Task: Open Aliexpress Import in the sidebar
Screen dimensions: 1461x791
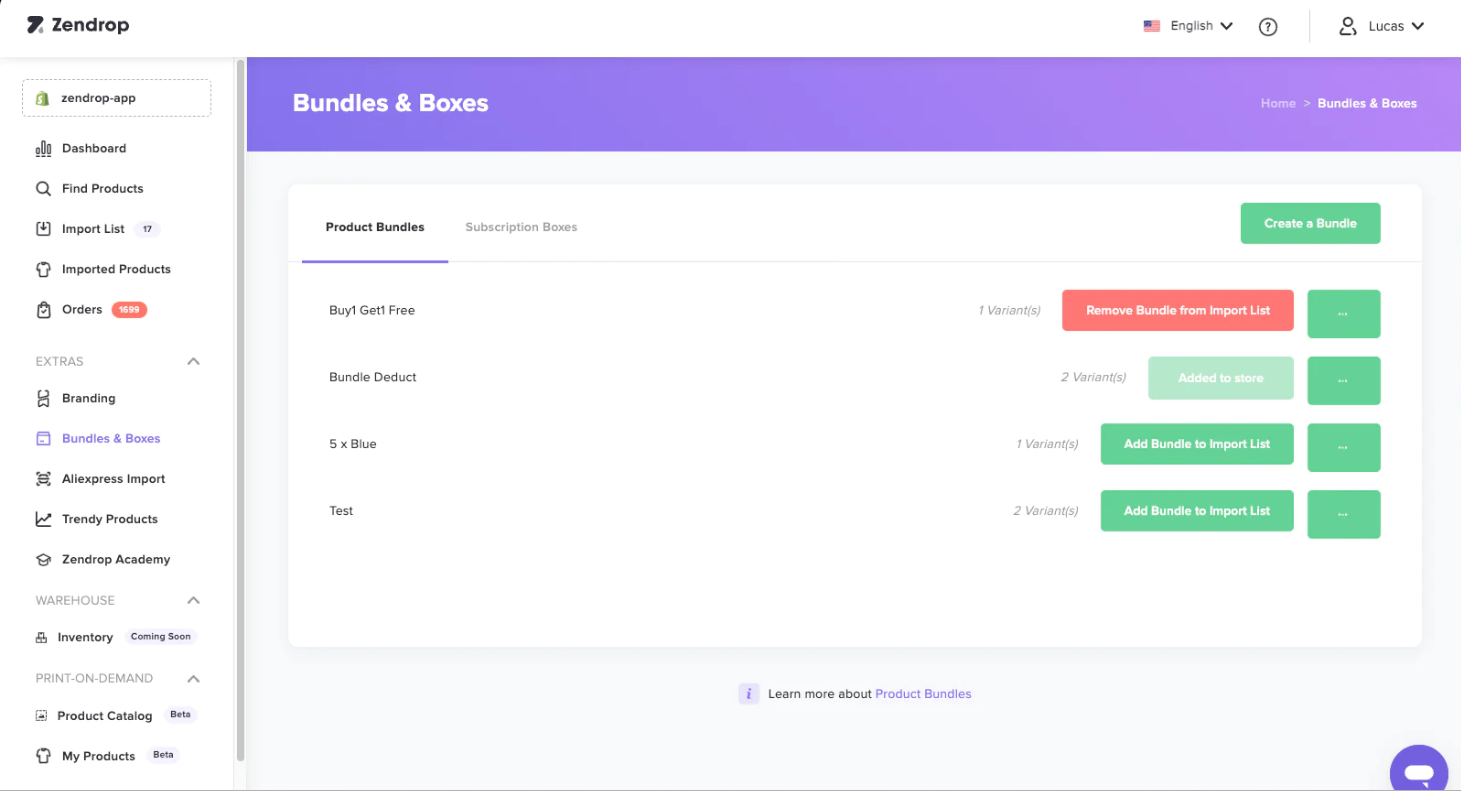Action: [113, 479]
